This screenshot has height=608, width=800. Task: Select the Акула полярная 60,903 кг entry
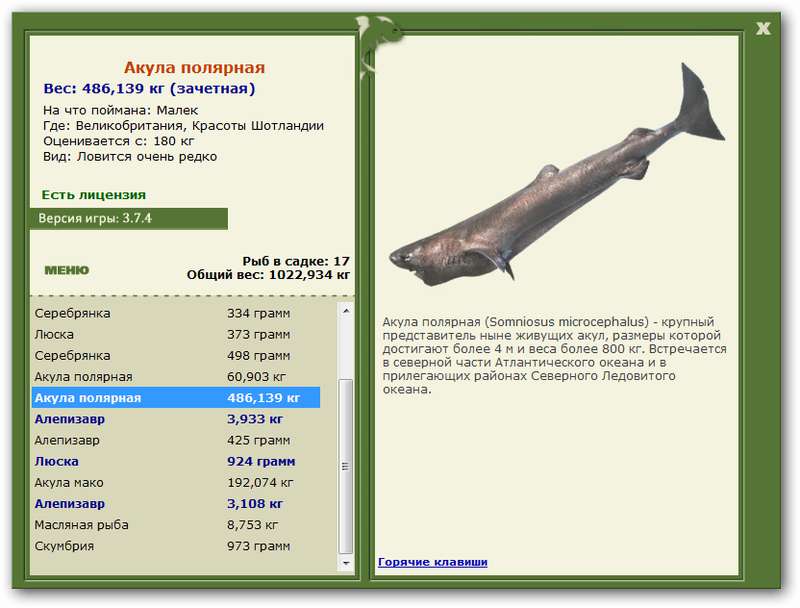176,377
